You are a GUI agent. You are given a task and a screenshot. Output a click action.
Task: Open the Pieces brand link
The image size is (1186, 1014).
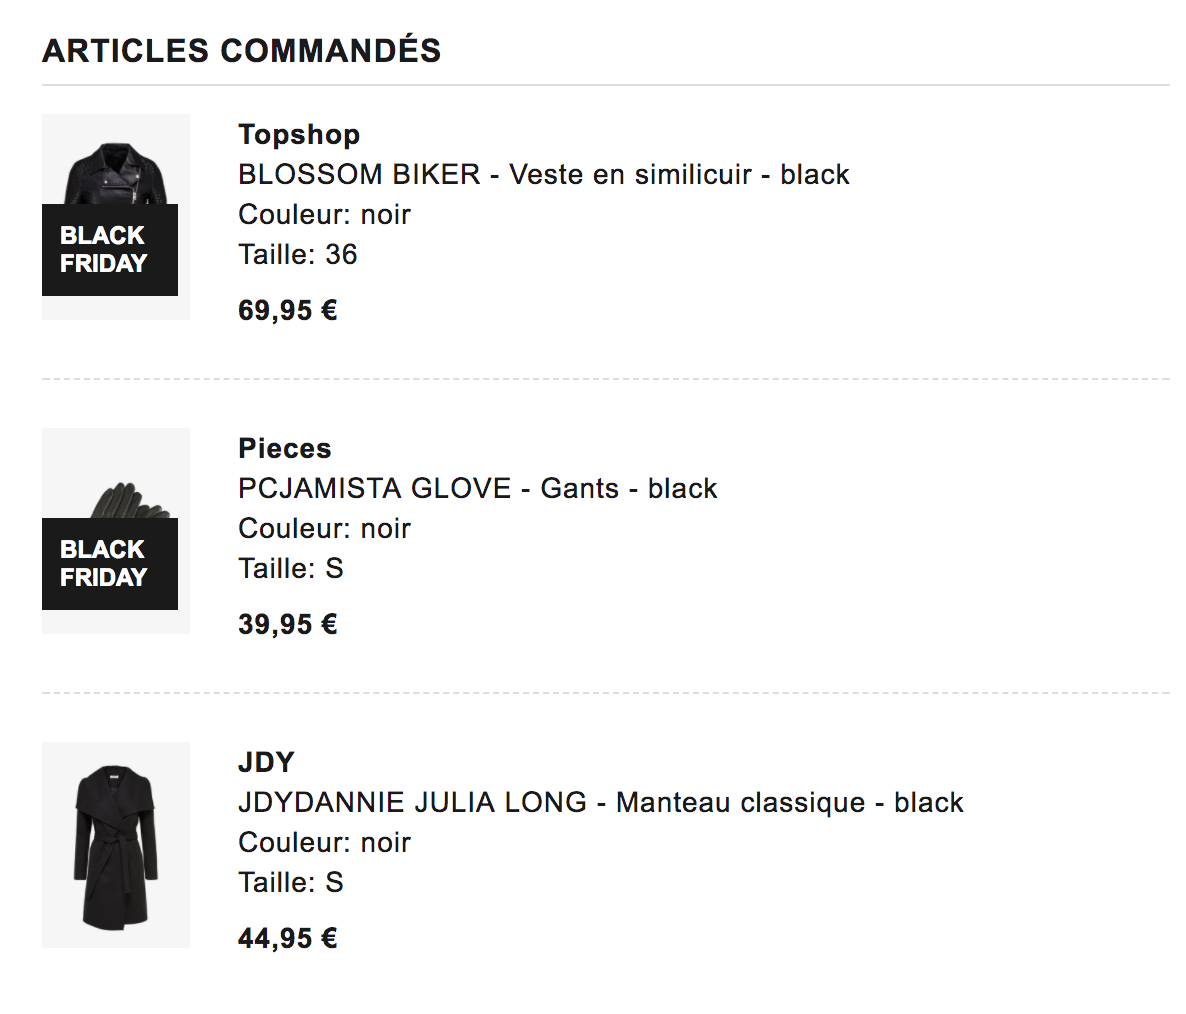(285, 448)
